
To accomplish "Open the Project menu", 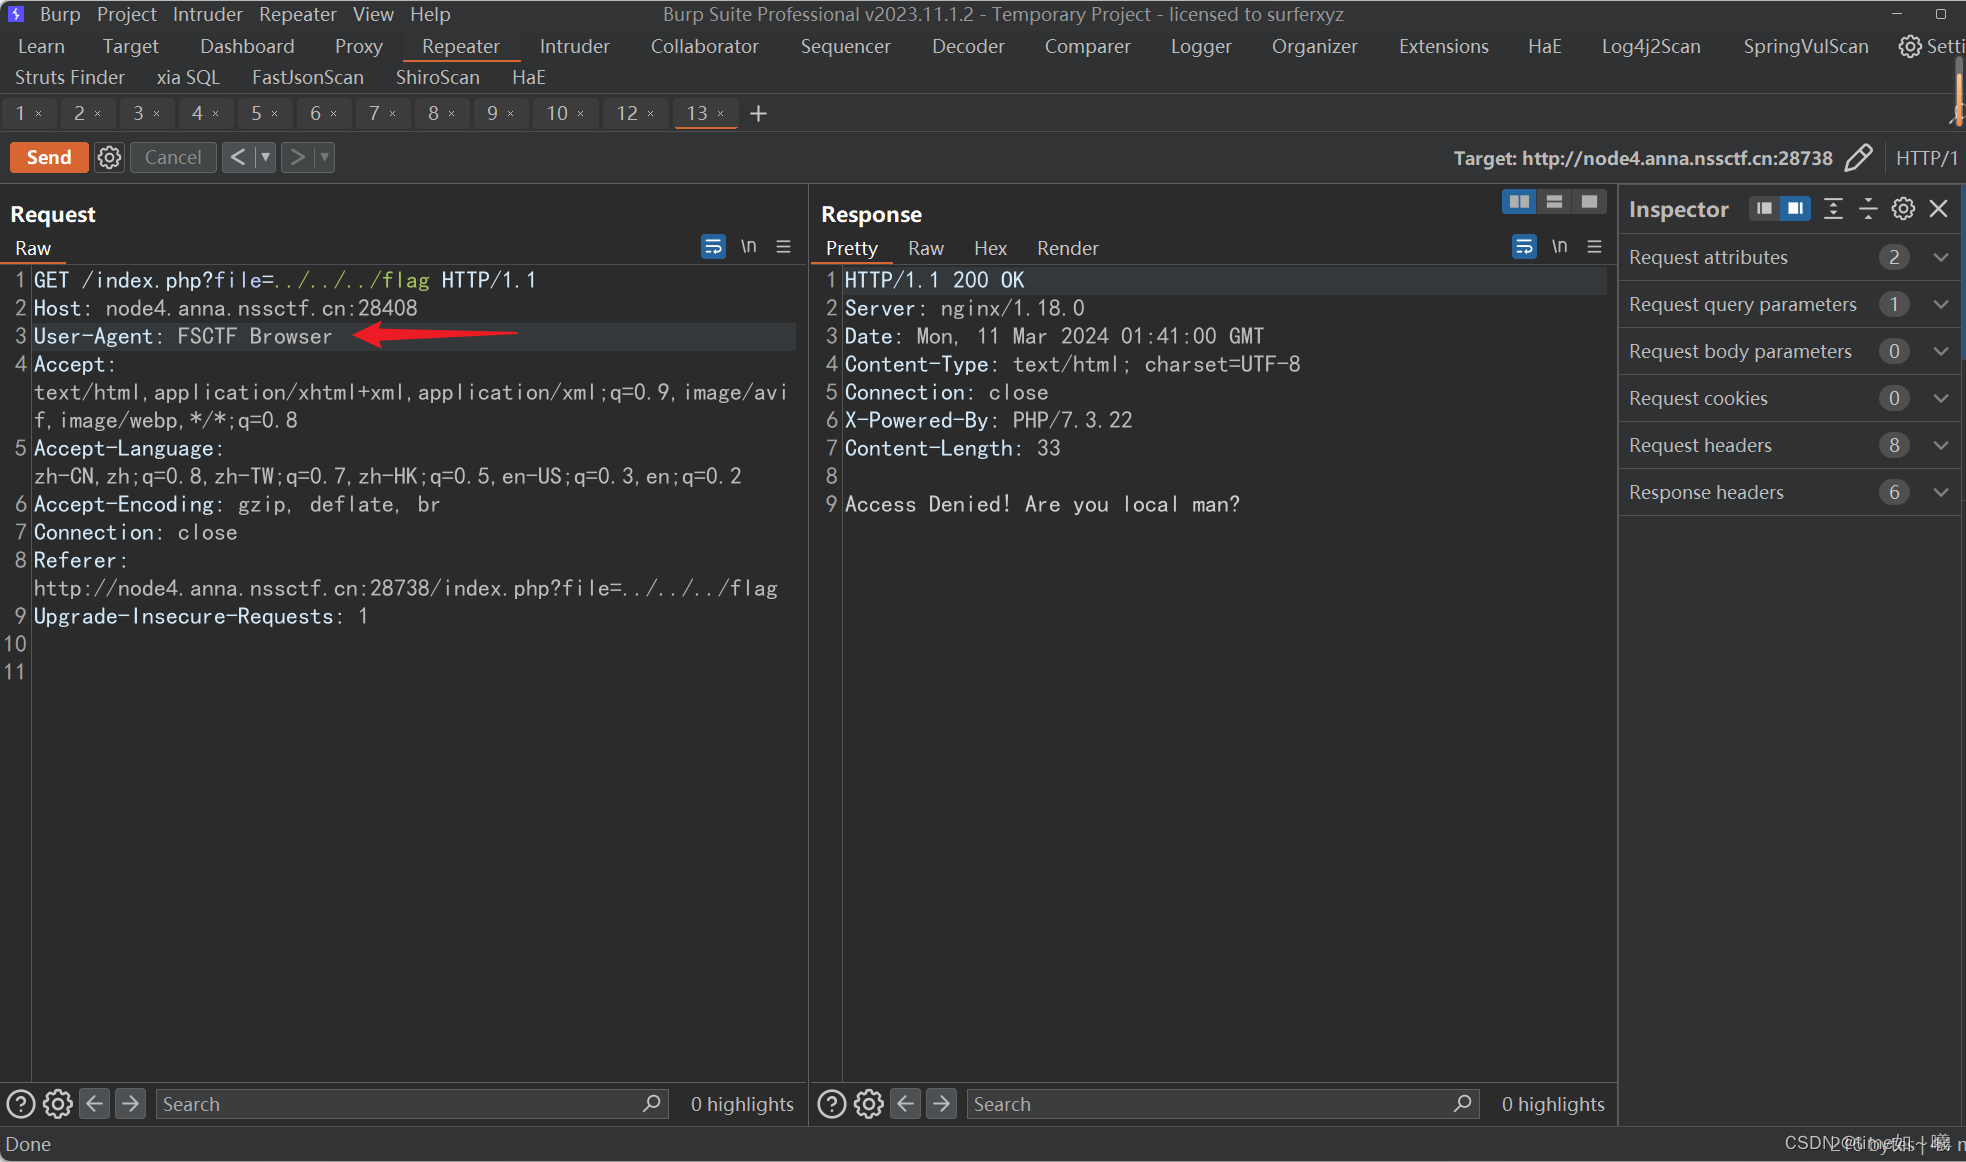I will pyautogui.click(x=127, y=14).
